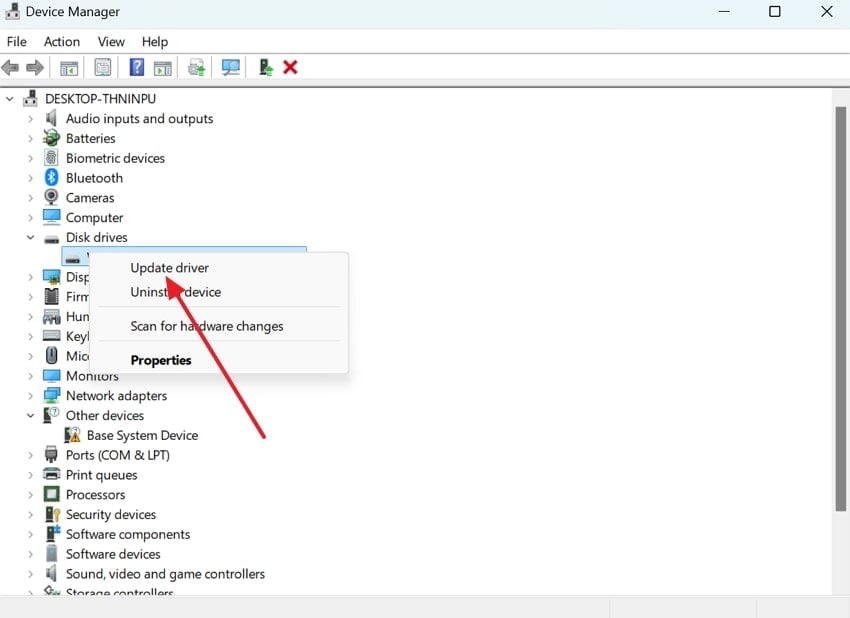Select the Base System Device label
Viewport: 850px width, 618px height.
143,435
